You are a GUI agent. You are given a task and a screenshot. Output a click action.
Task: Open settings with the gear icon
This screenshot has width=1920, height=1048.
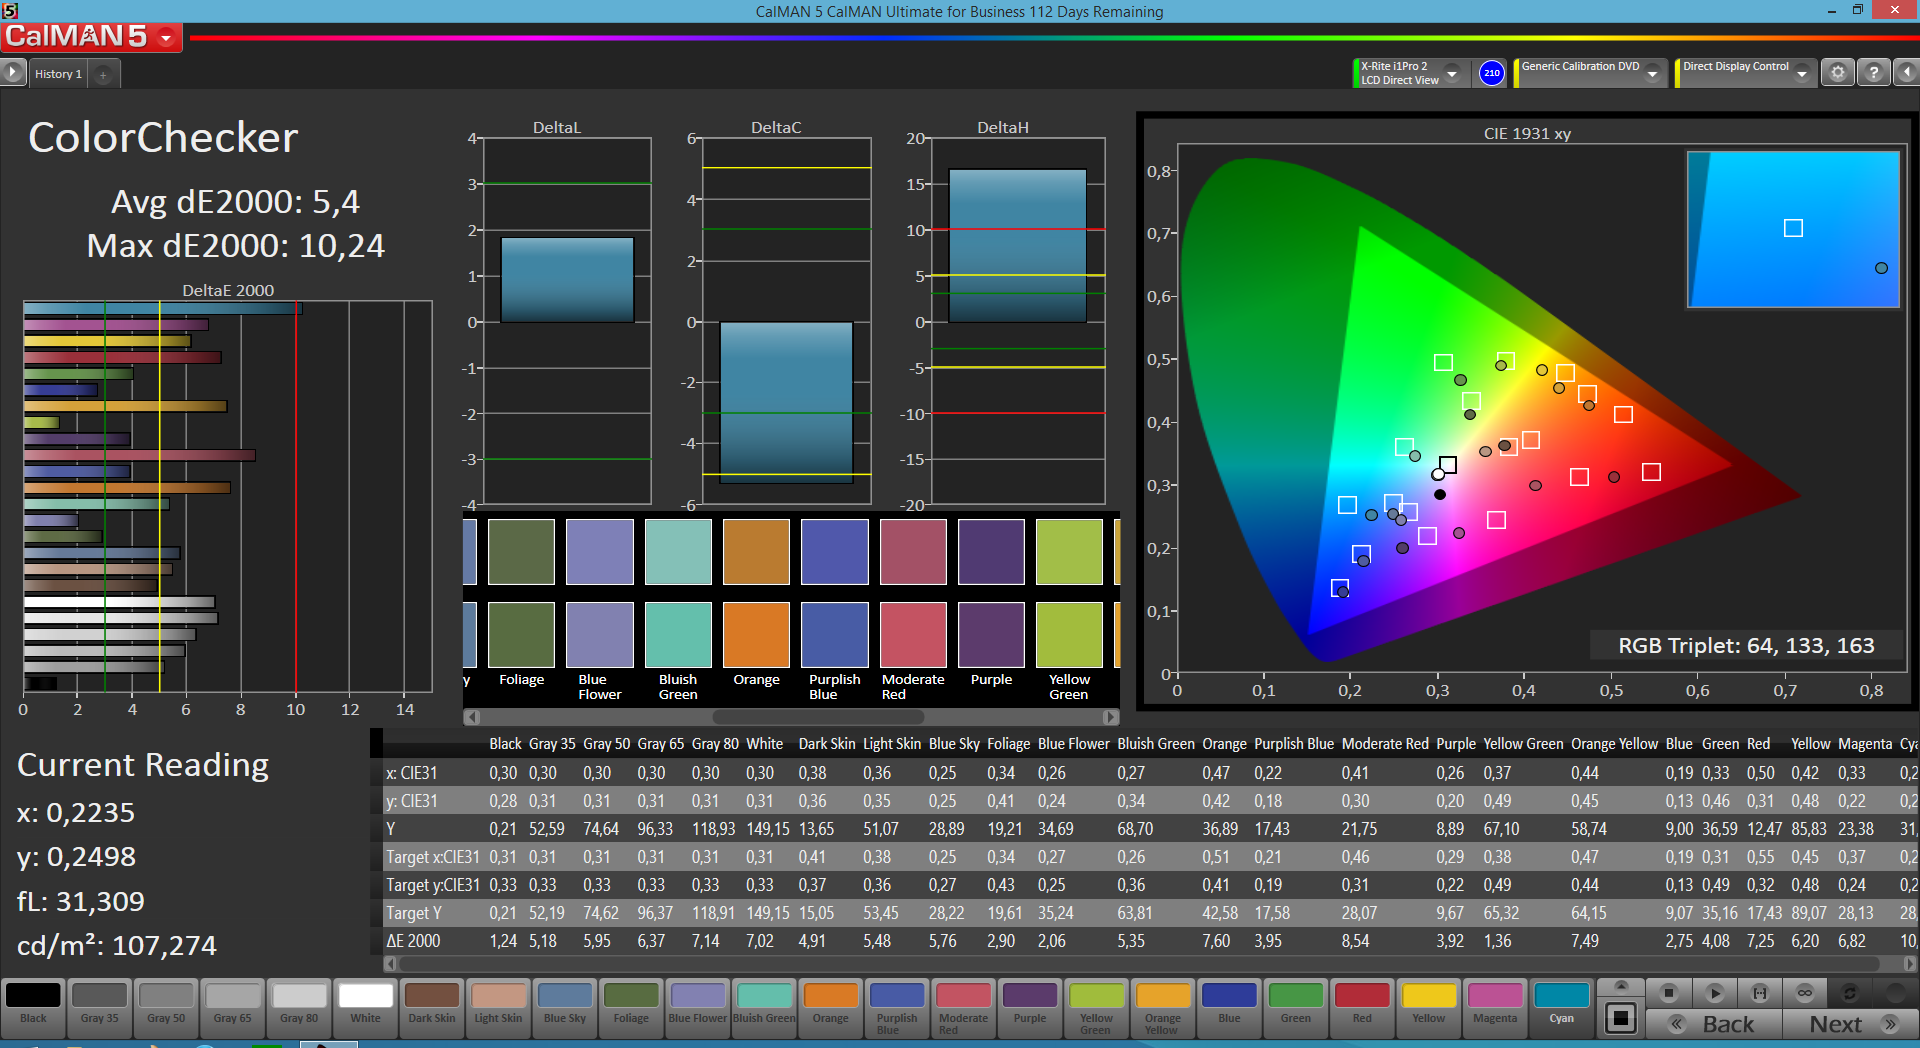[x=1837, y=73]
